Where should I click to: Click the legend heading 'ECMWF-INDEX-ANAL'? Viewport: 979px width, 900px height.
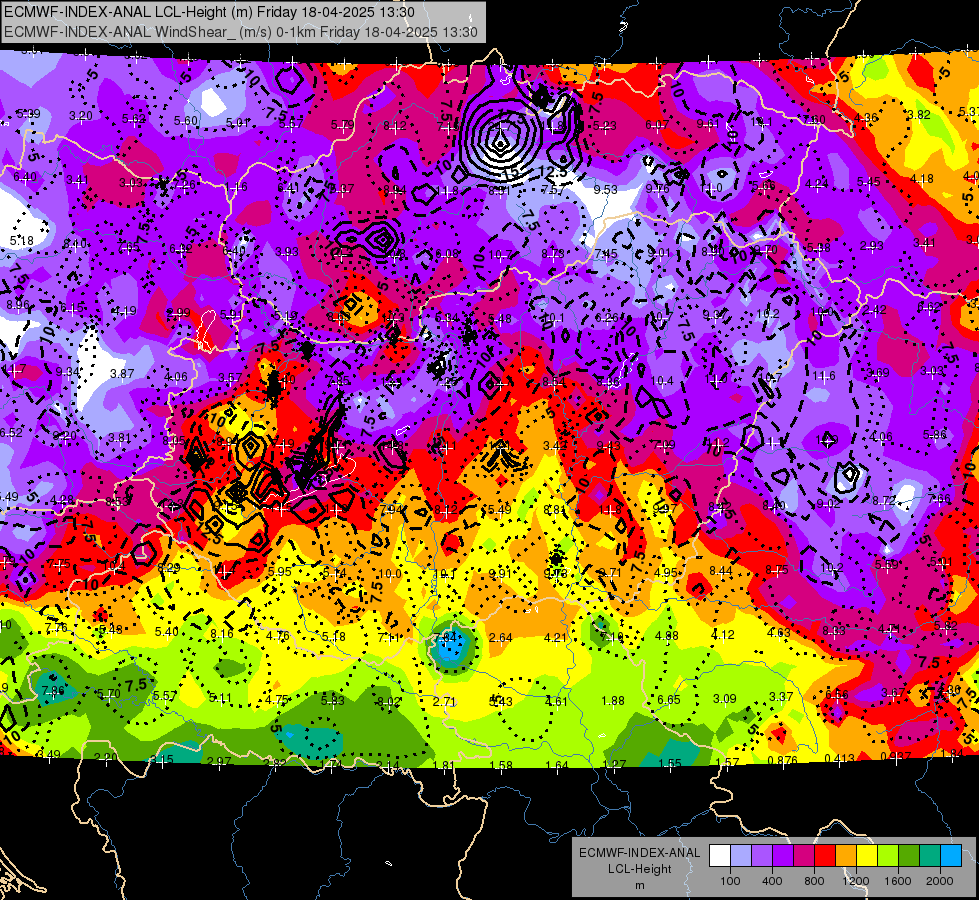pos(639,853)
